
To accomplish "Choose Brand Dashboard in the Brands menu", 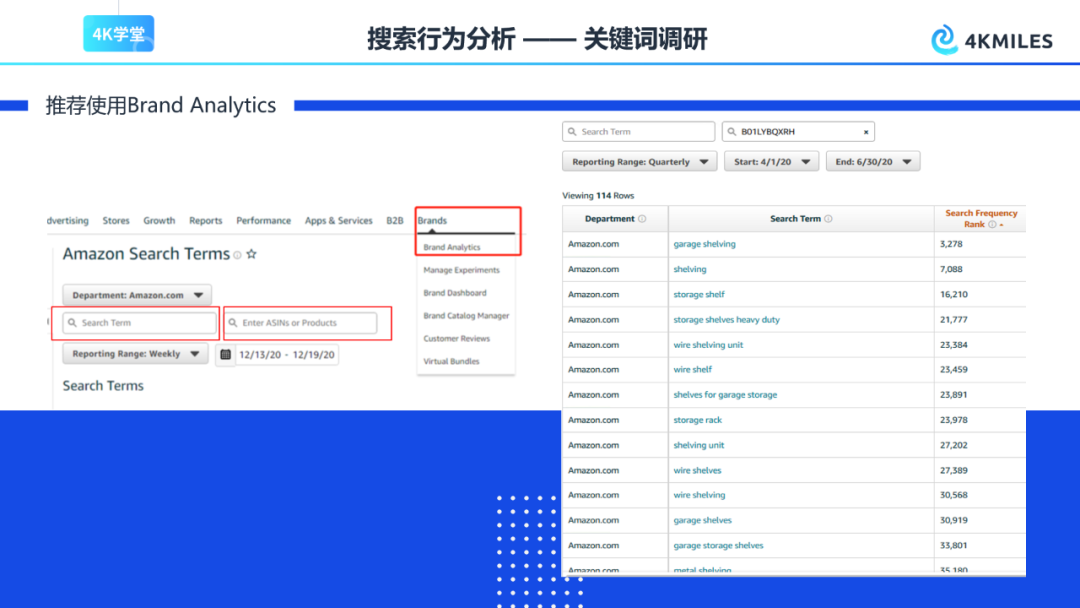I will click(x=455, y=293).
